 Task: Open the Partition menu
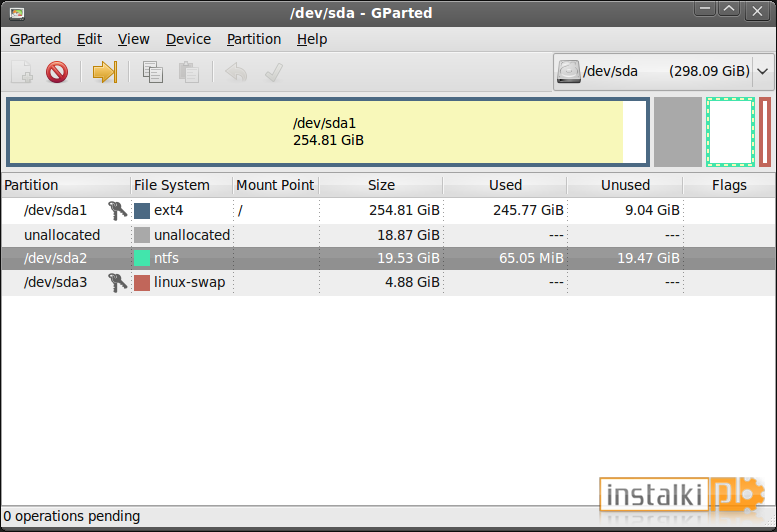pyautogui.click(x=254, y=39)
